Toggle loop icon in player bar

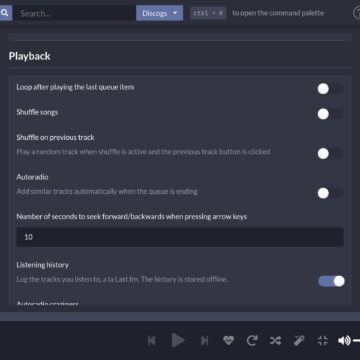pyautogui.click(x=252, y=340)
